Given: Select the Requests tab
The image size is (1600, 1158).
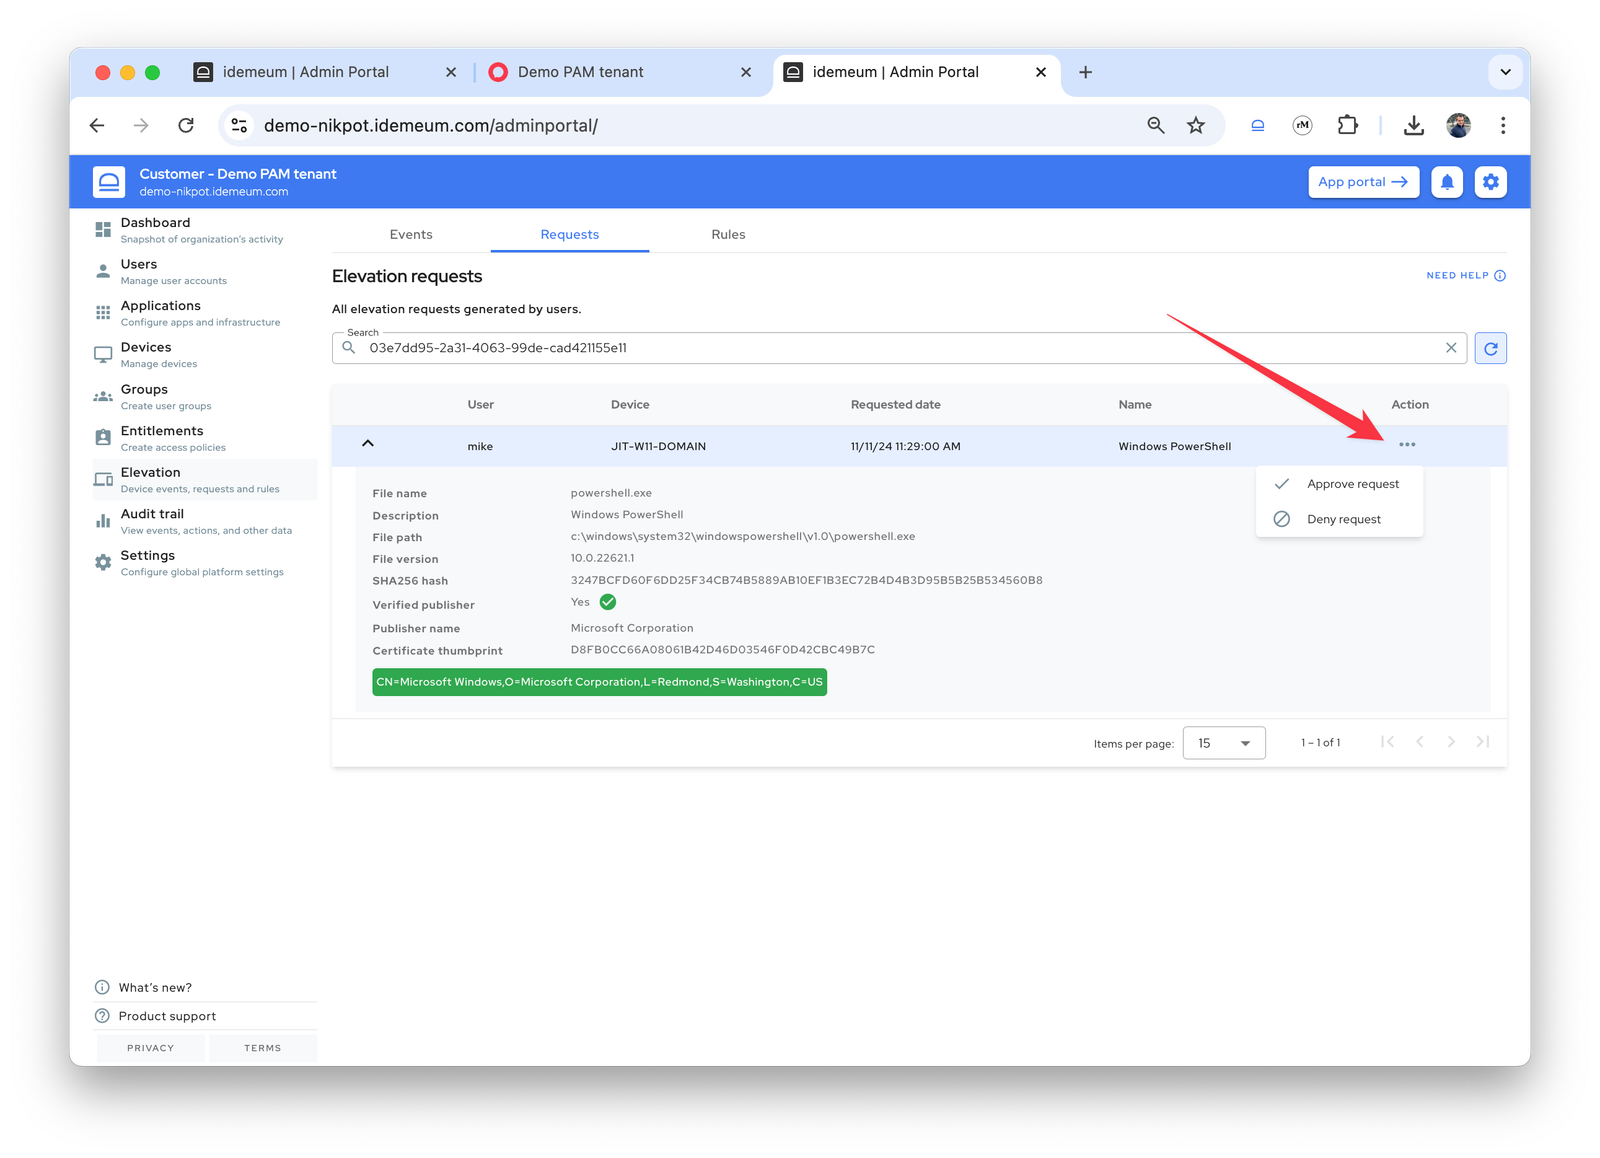Looking at the screenshot, I should coord(570,234).
